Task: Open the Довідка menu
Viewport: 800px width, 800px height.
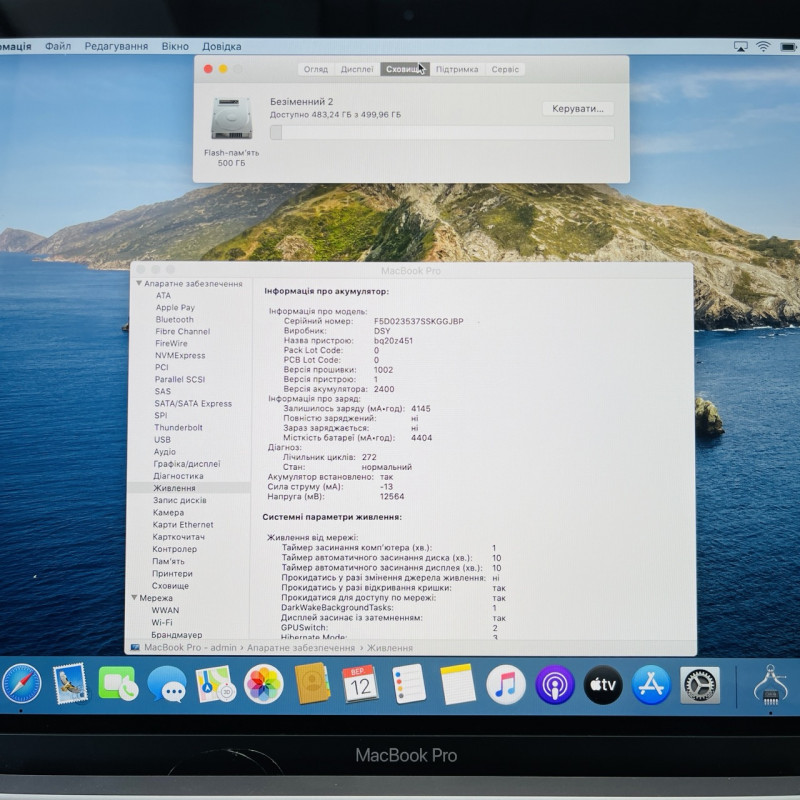Action: (221, 46)
